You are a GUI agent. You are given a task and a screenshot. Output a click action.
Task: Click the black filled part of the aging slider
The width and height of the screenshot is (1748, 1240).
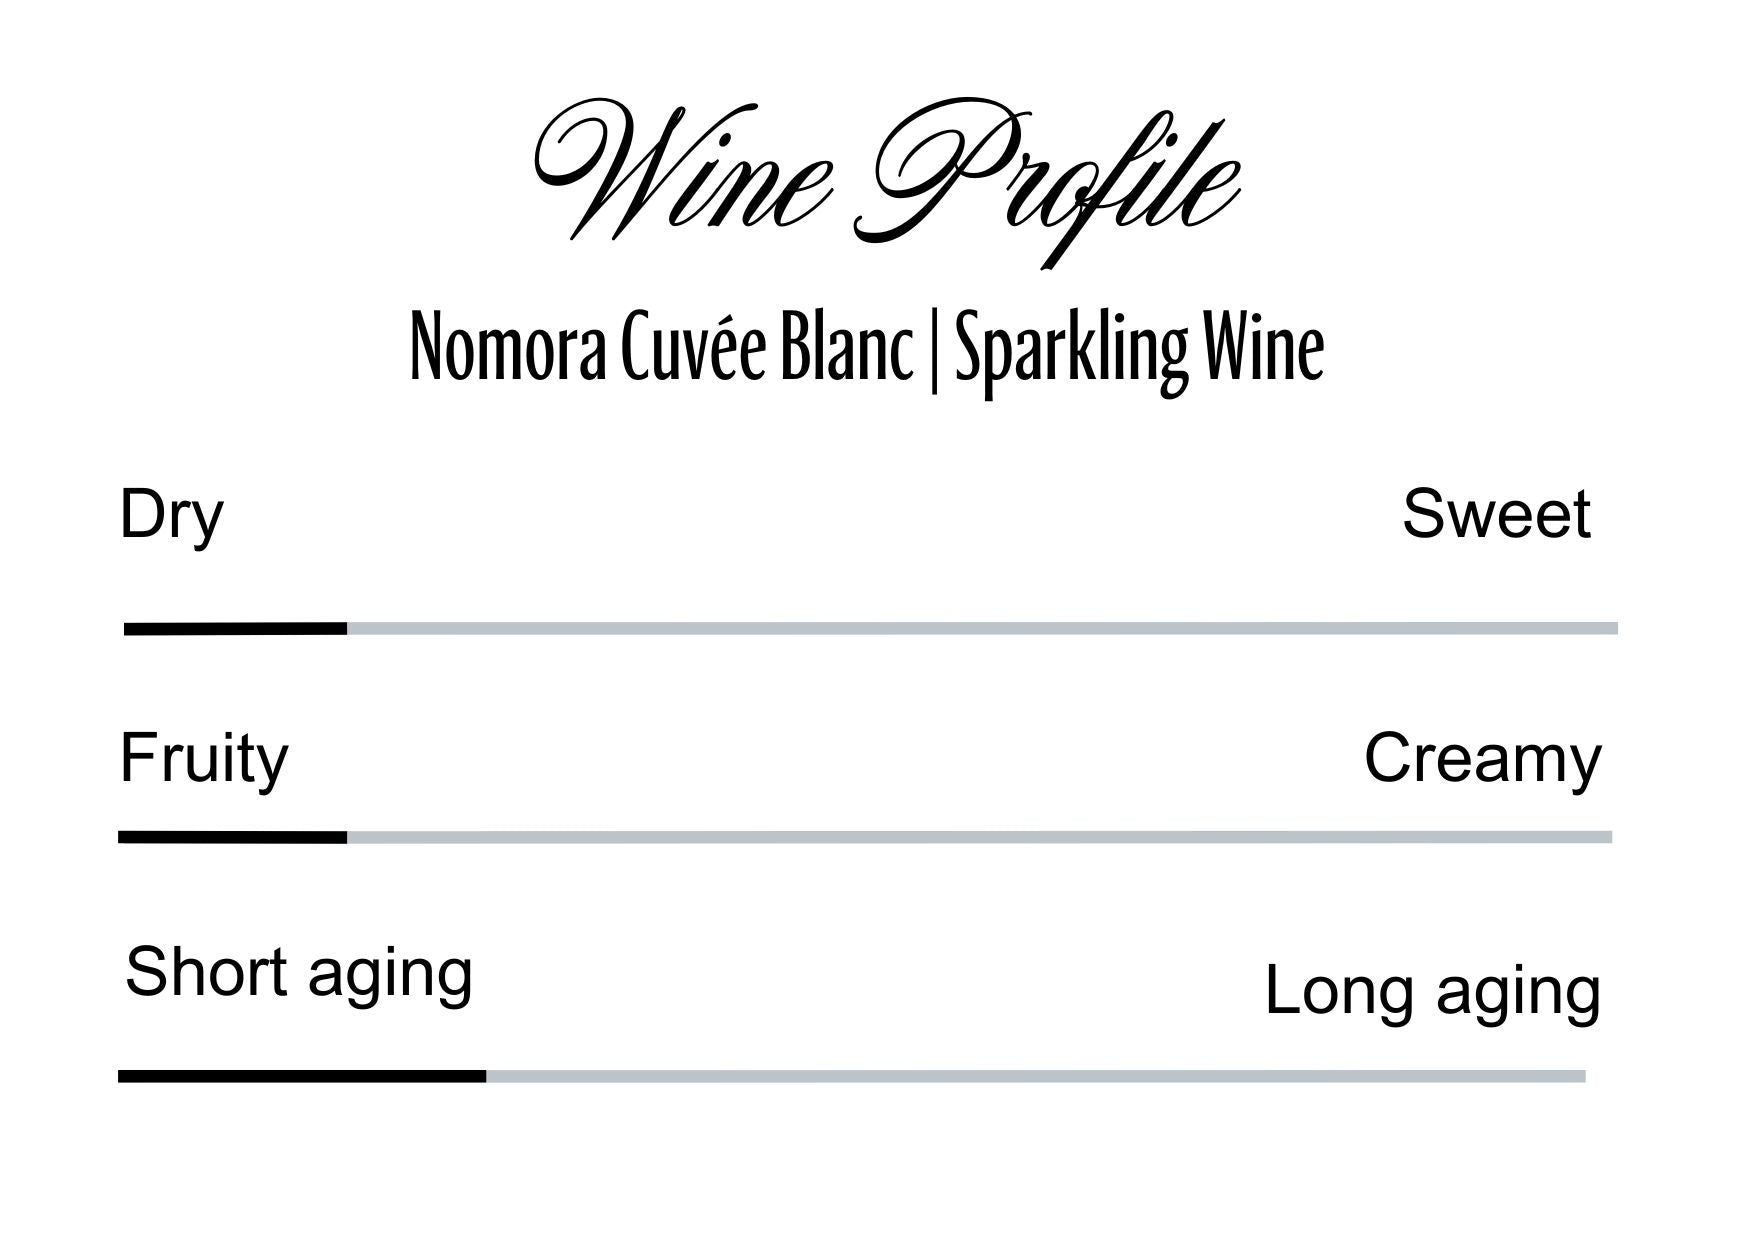tap(301, 1077)
